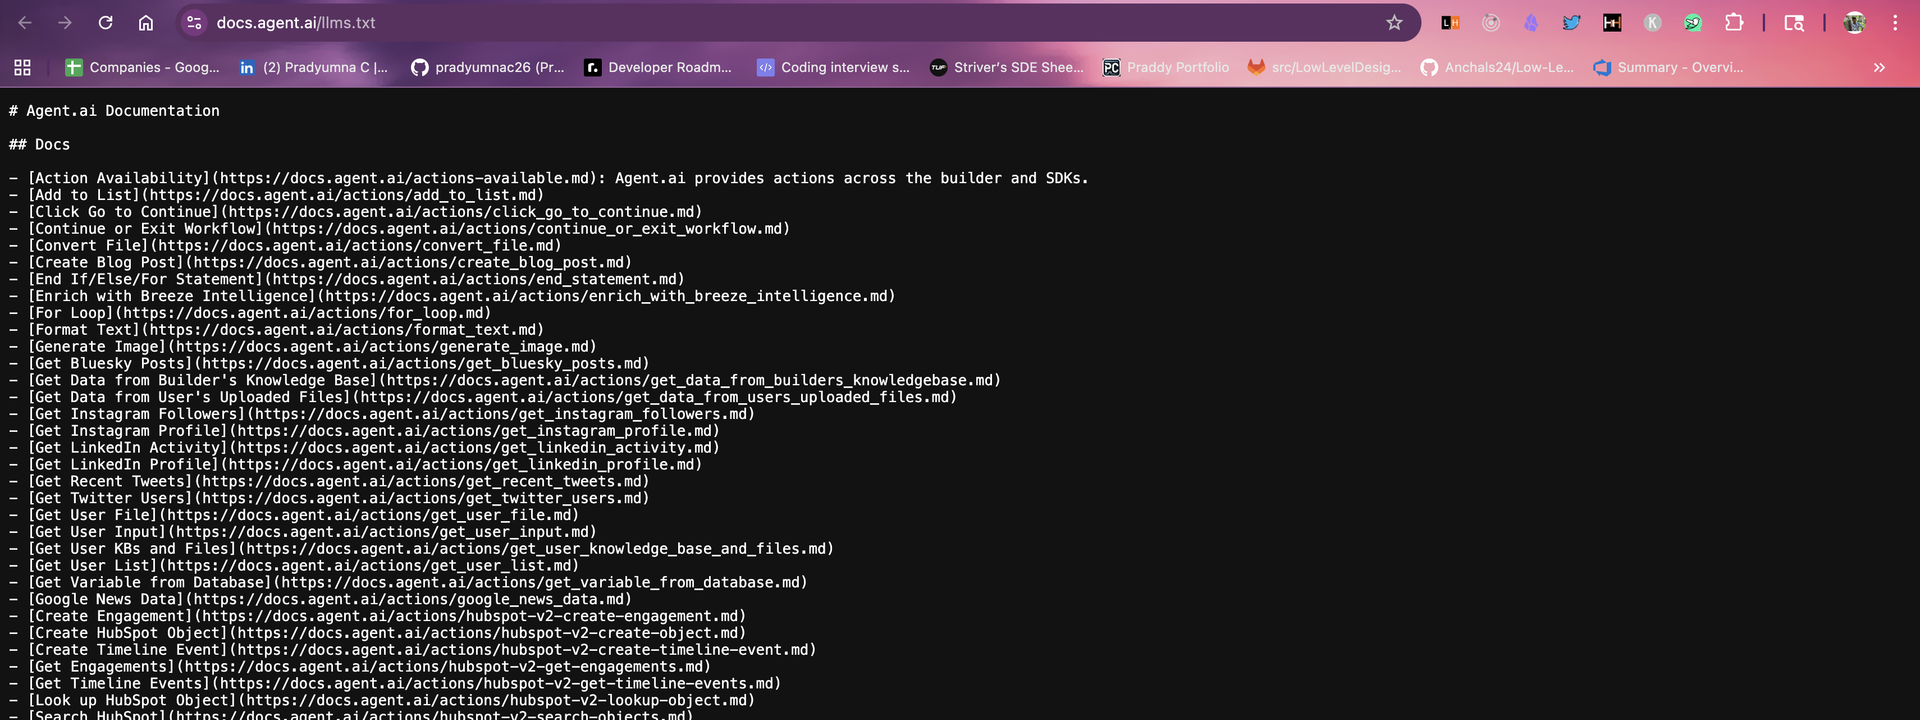This screenshot has height=720, width=1920.
Task: Show hidden bookmarks with double chevron
Action: click(x=1879, y=67)
